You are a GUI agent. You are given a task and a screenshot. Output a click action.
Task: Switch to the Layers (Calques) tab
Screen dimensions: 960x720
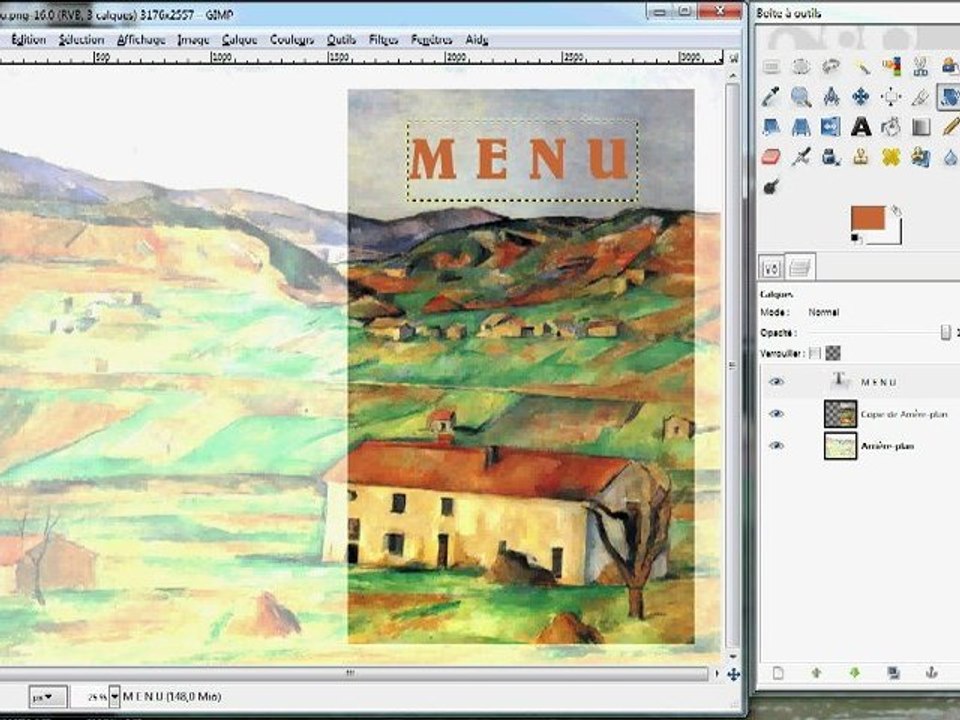800,267
